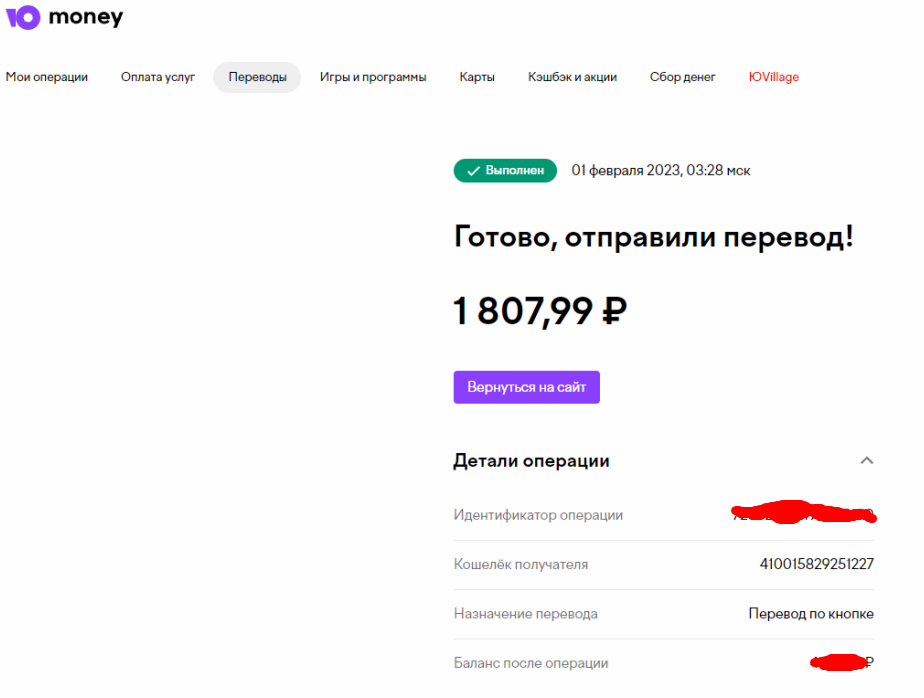Click the date 01 февраля 2023 text

point(626,170)
